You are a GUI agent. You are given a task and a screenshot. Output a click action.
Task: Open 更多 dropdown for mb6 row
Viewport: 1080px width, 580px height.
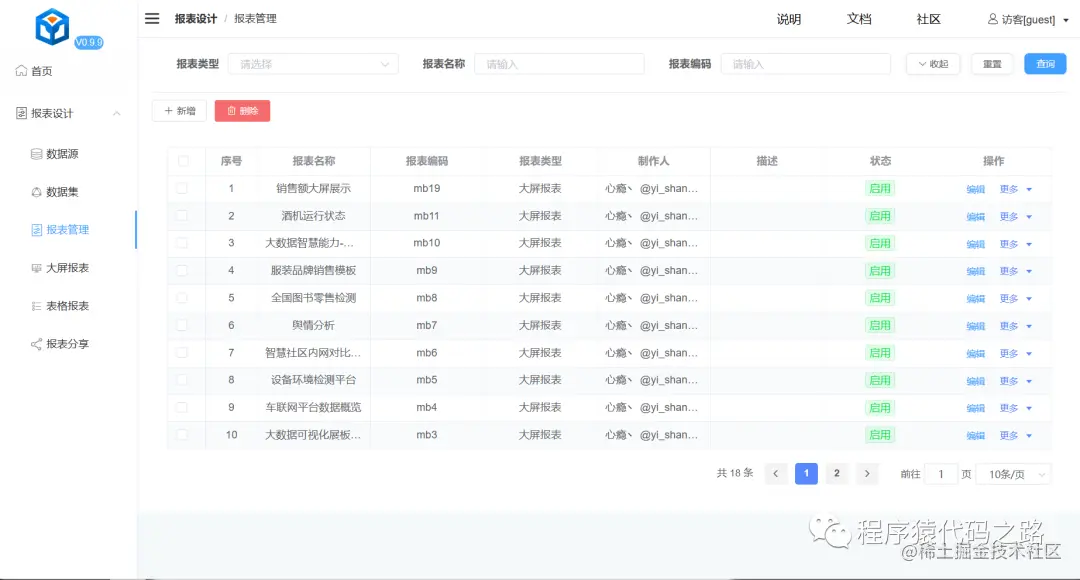(x=1016, y=354)
